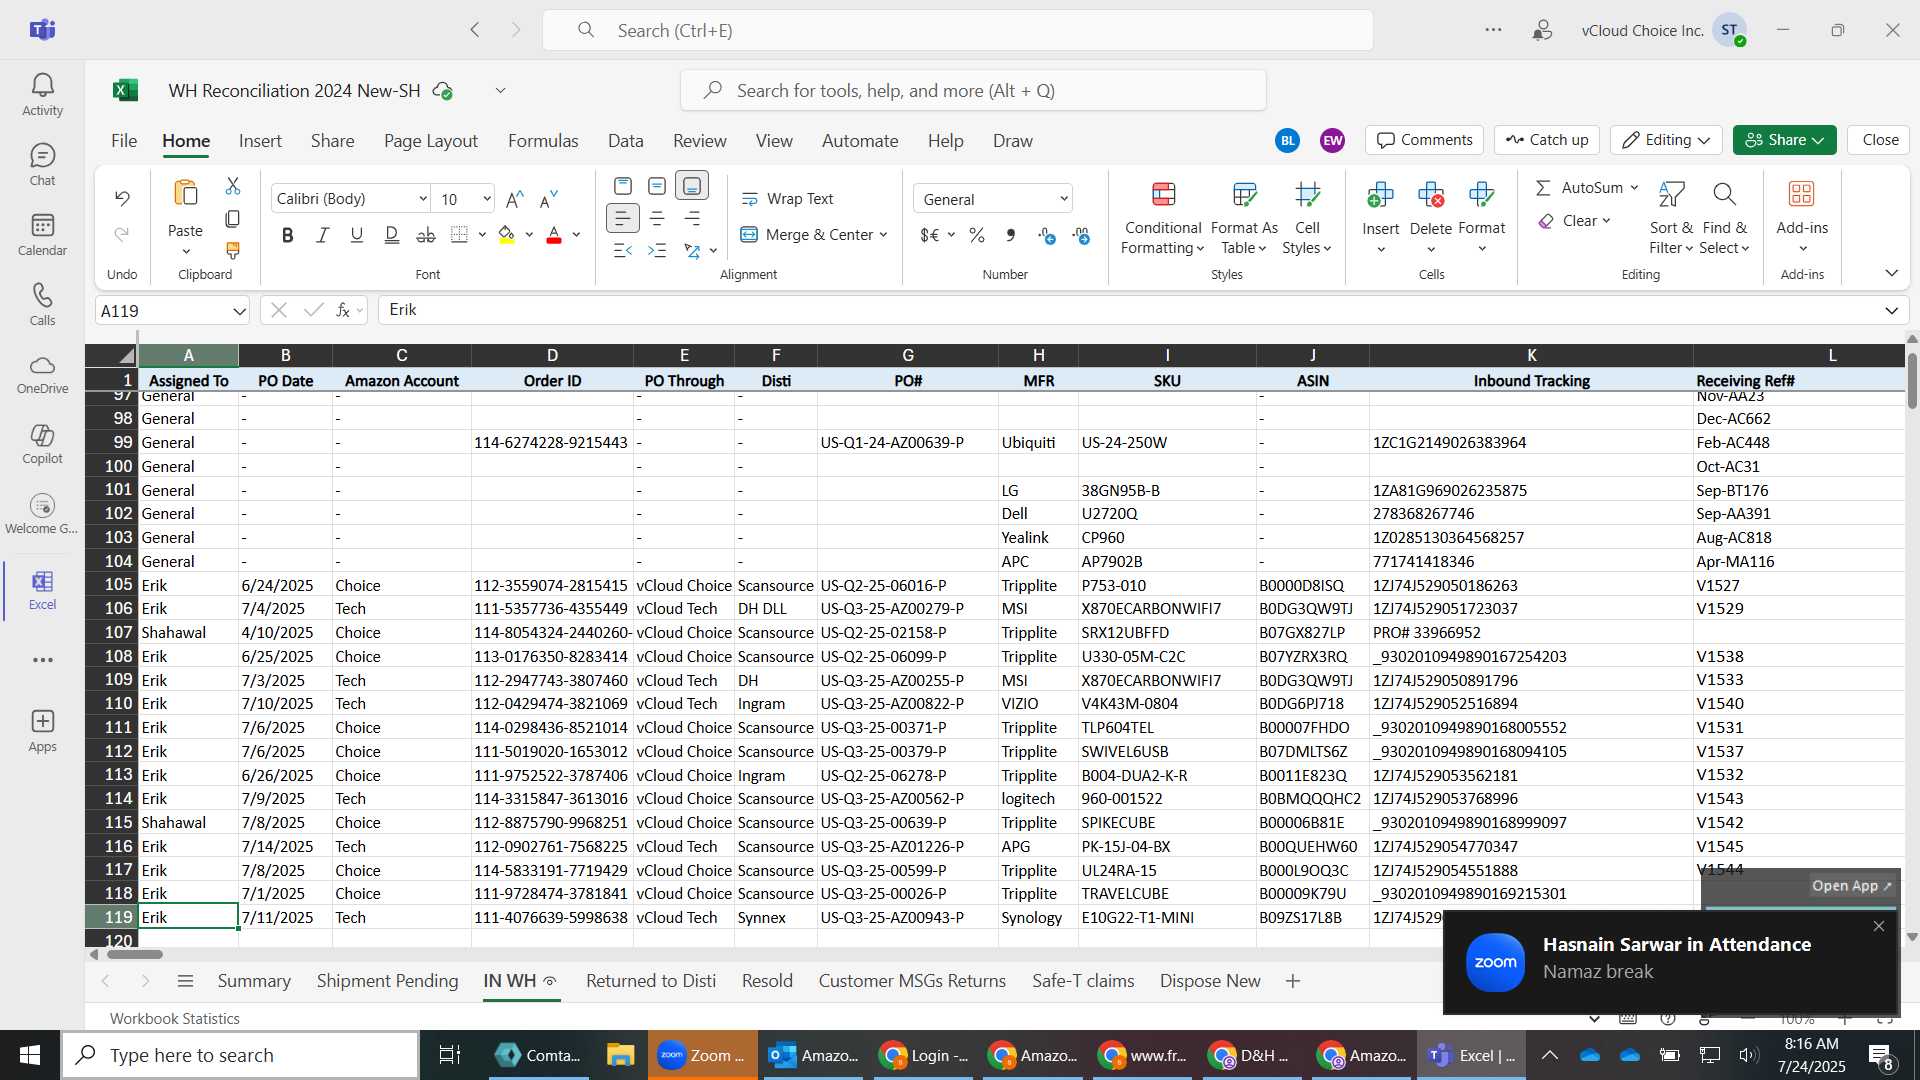Click the Delete cells icon

1431,194
